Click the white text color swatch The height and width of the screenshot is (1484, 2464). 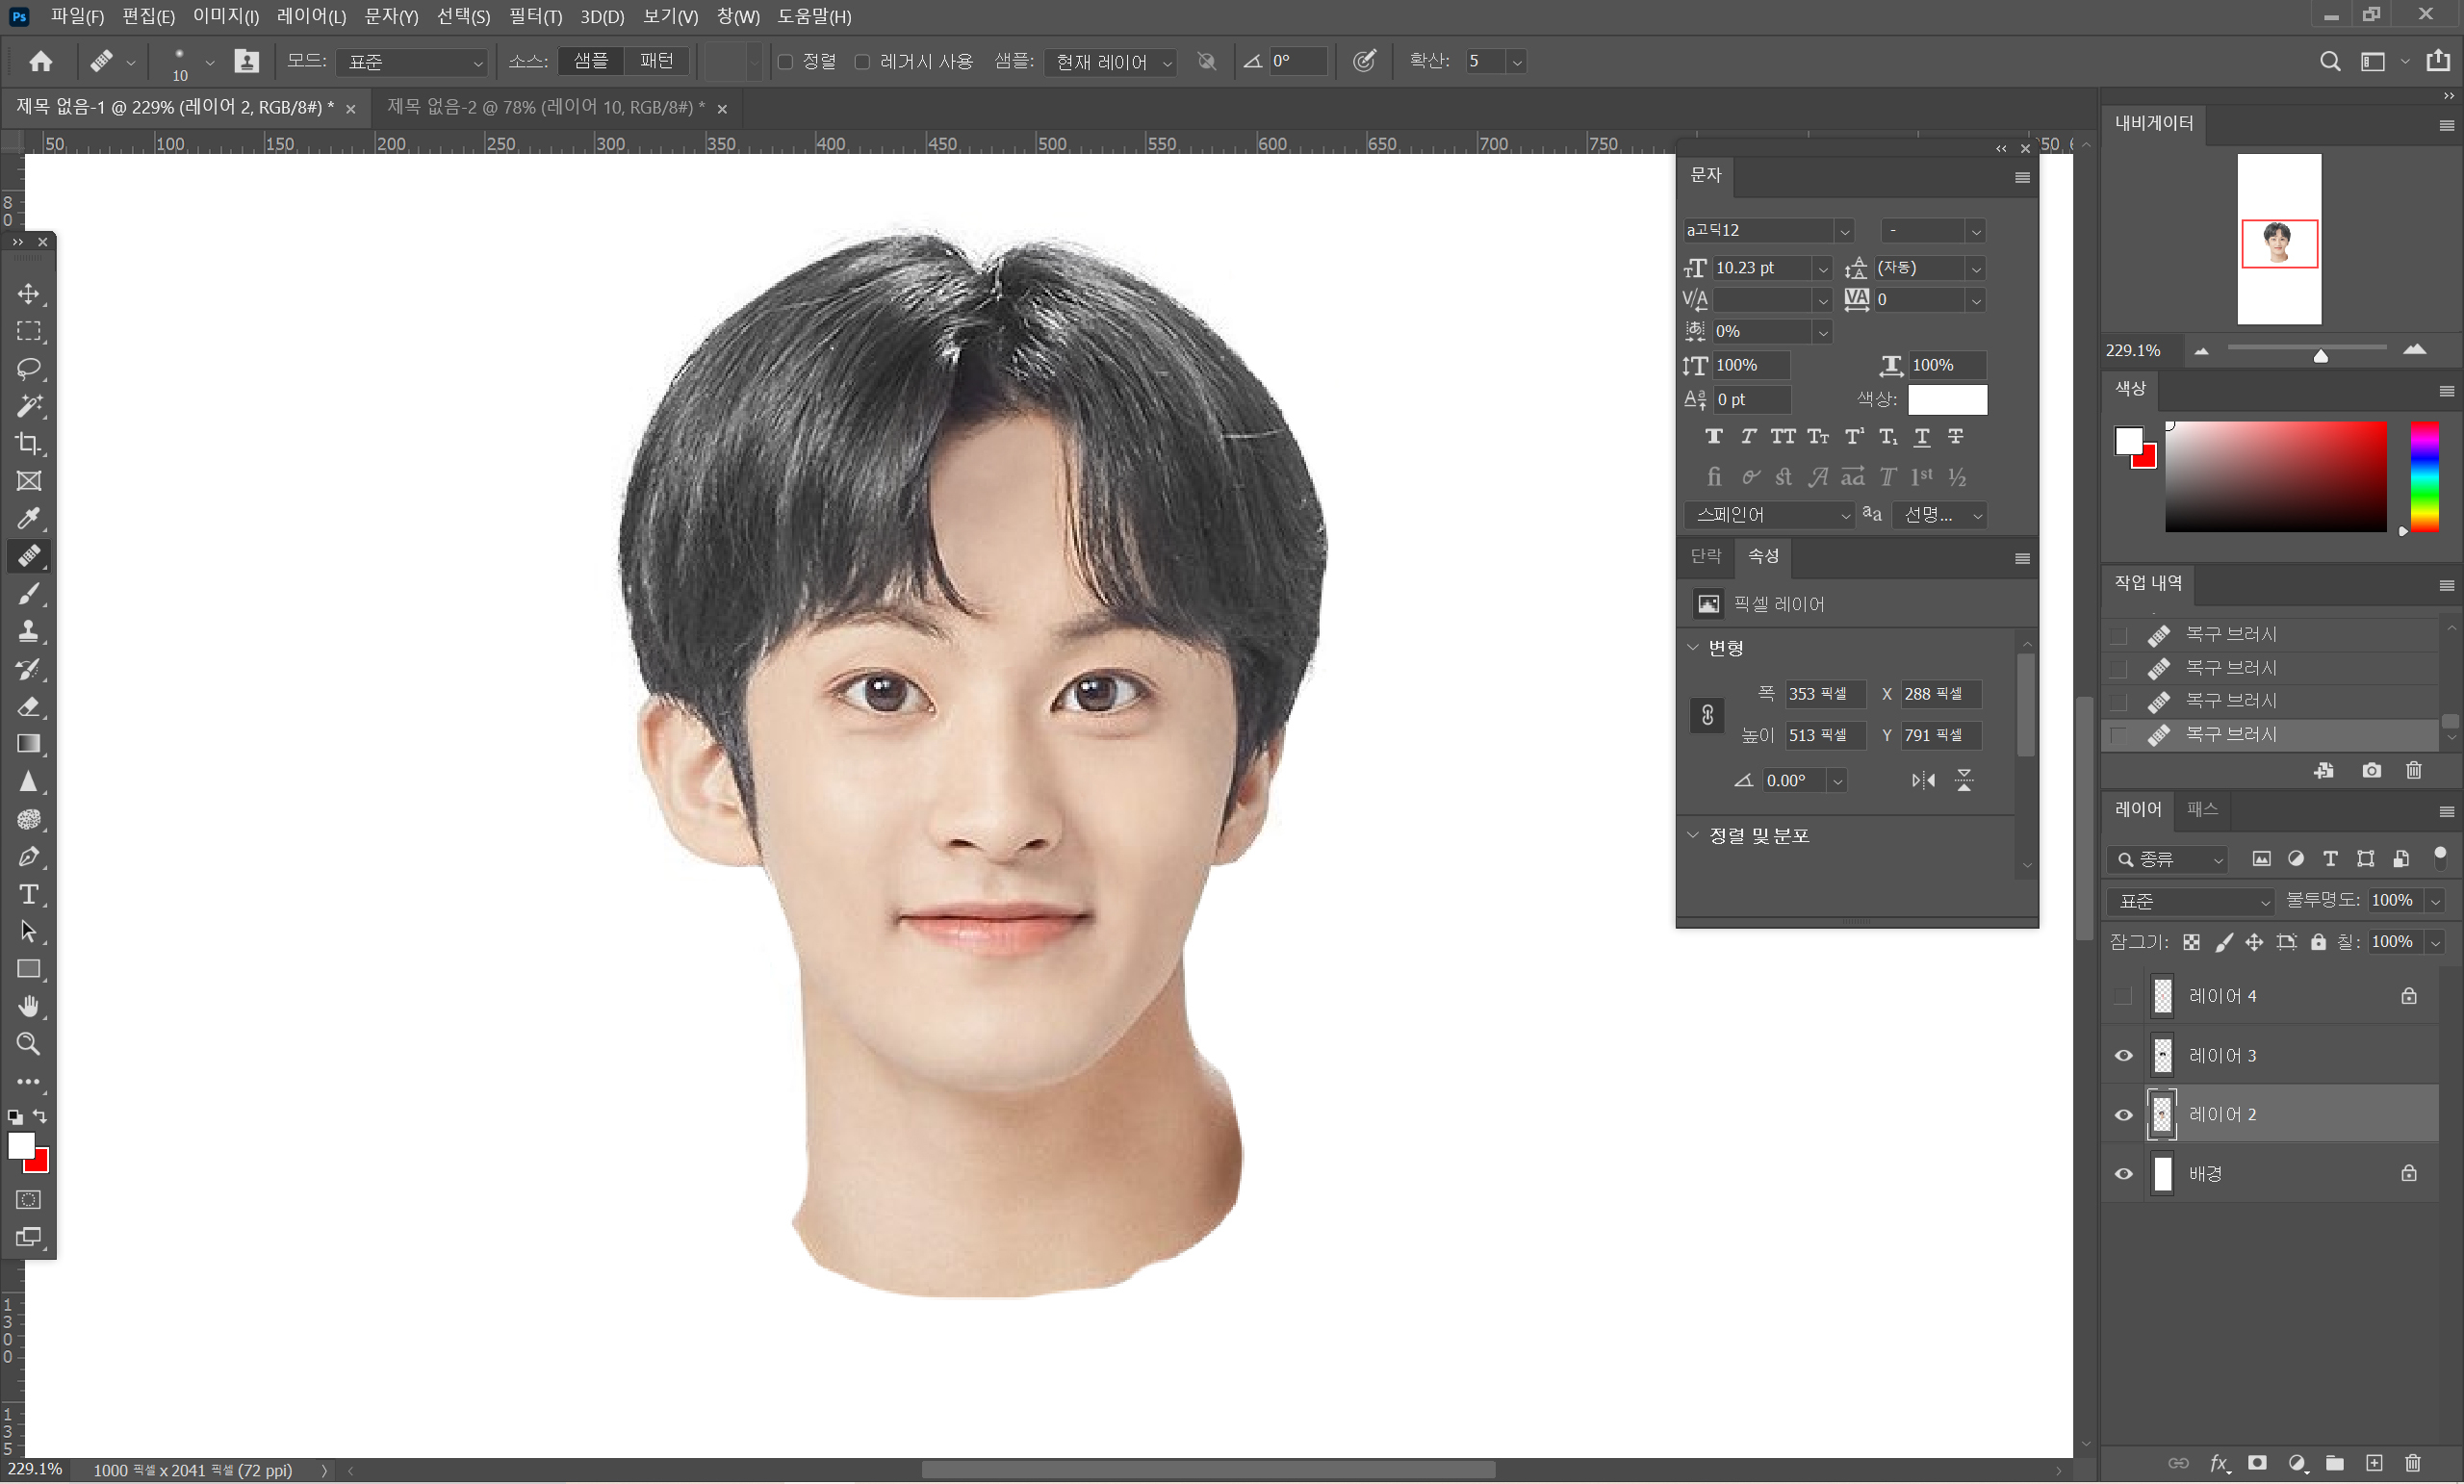coord(1947,399)
